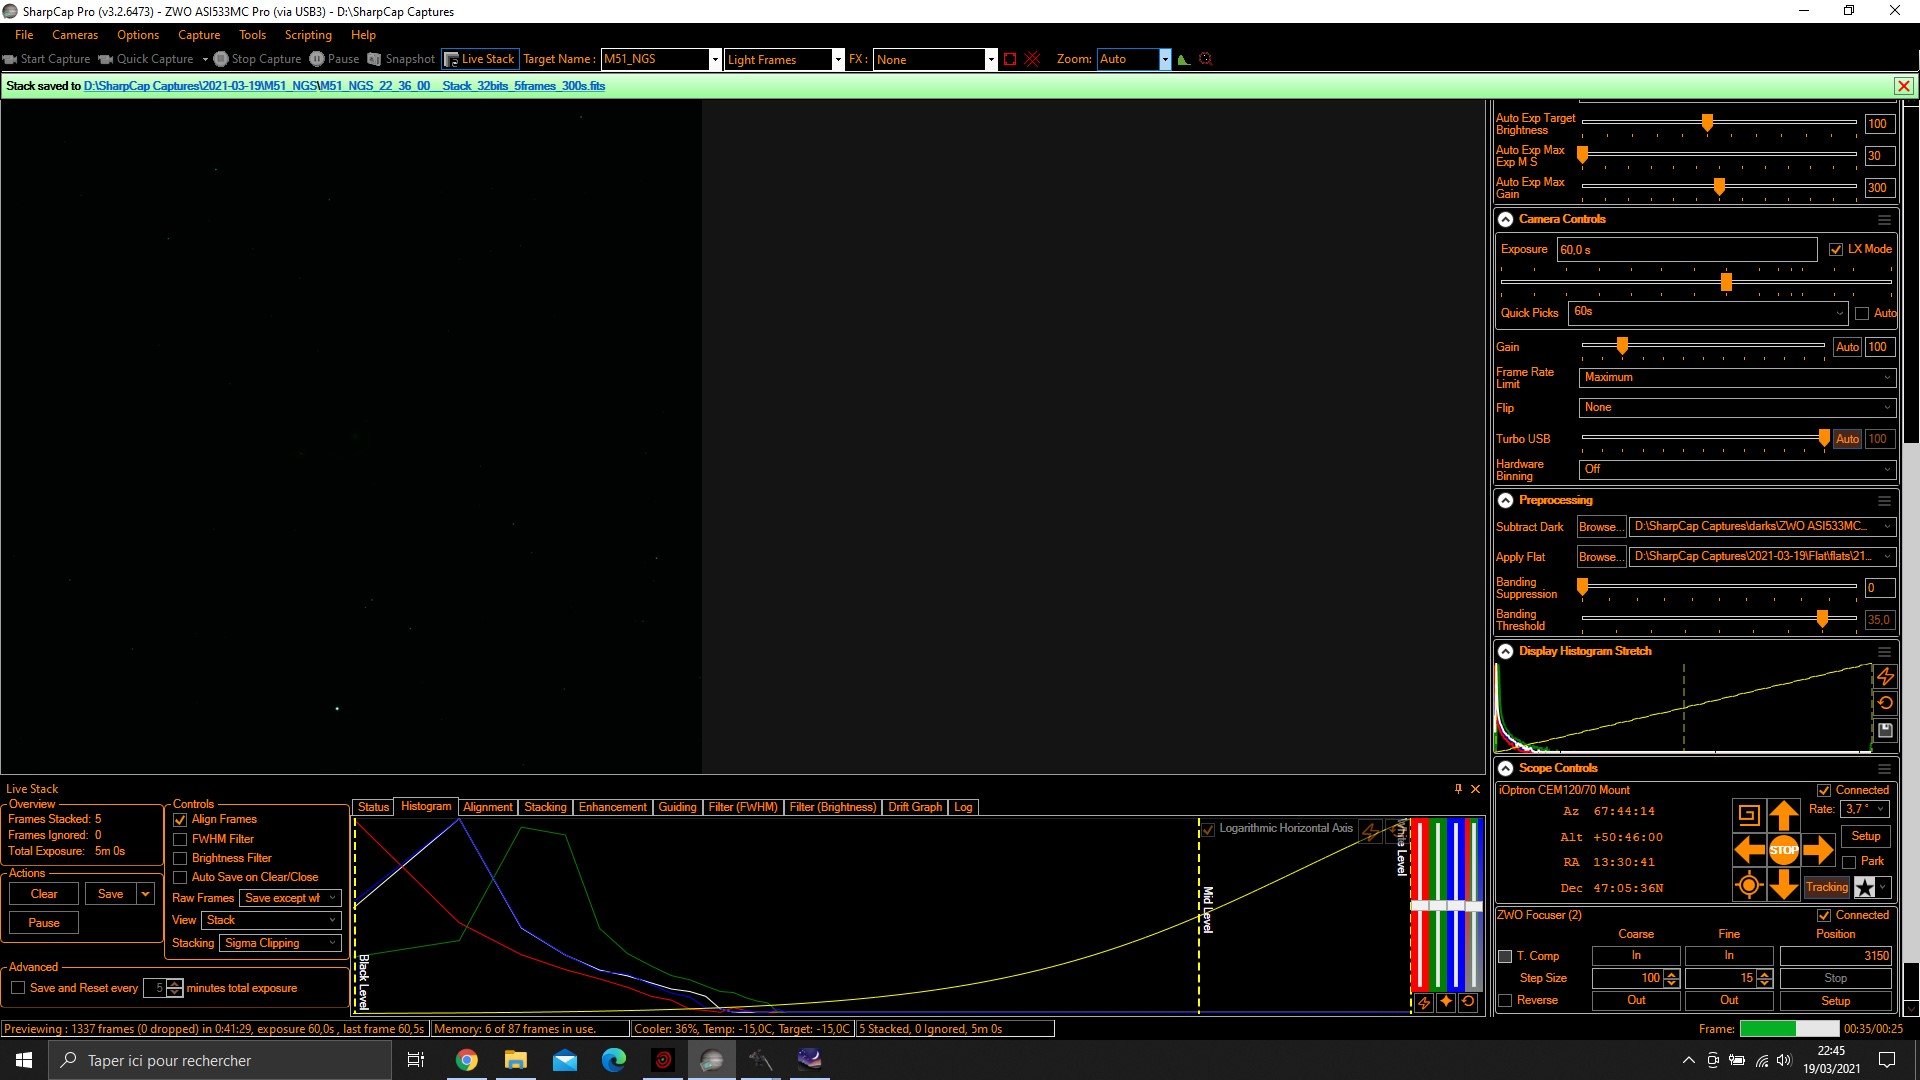The width and height of the screenshot is (1920, 1080).
Task: Open the saved stack file link
Action: pyautogui.click(x=344, y=86)
